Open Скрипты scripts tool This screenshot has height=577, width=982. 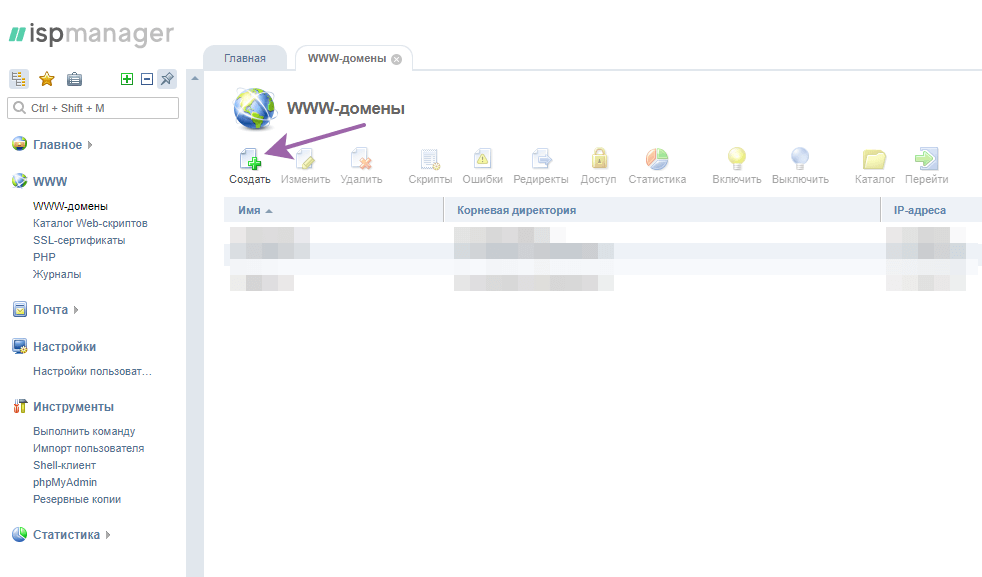coord(430,160)
